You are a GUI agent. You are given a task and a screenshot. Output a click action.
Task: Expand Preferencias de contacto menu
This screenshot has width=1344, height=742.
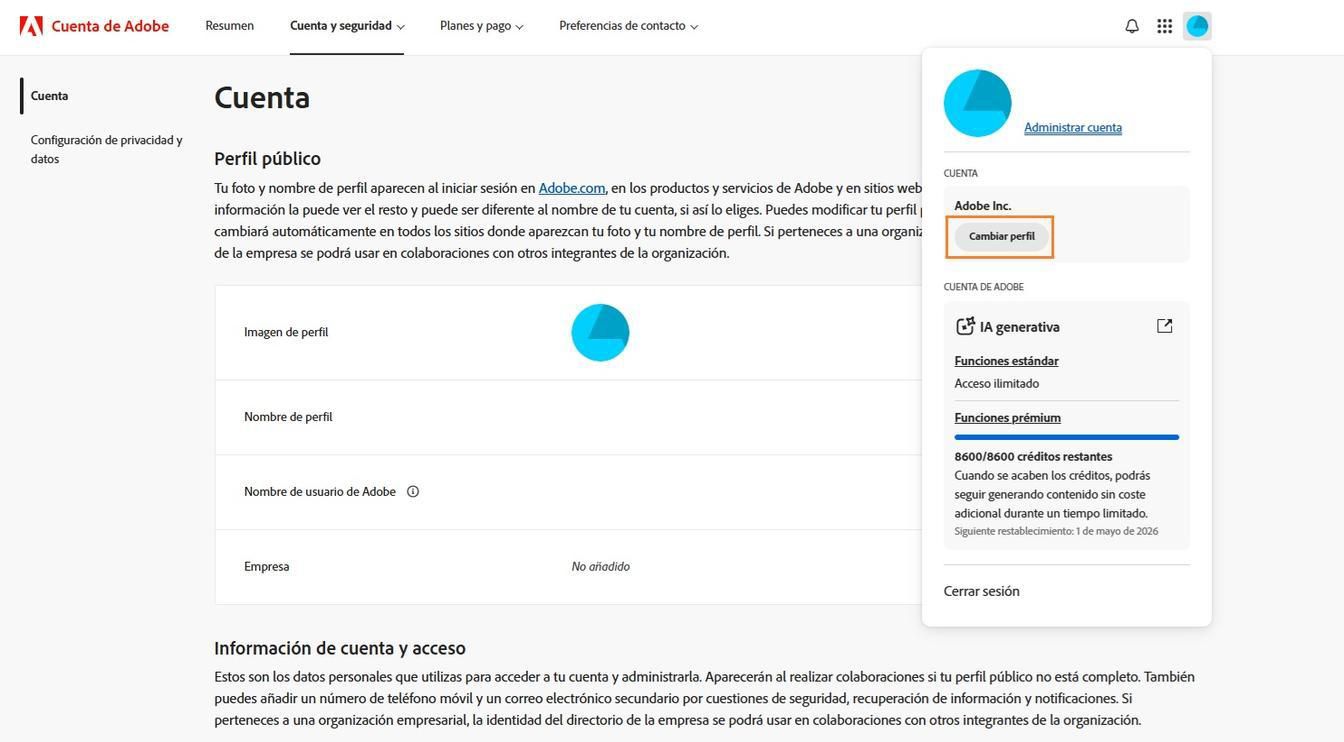click(x=628, y=26)
